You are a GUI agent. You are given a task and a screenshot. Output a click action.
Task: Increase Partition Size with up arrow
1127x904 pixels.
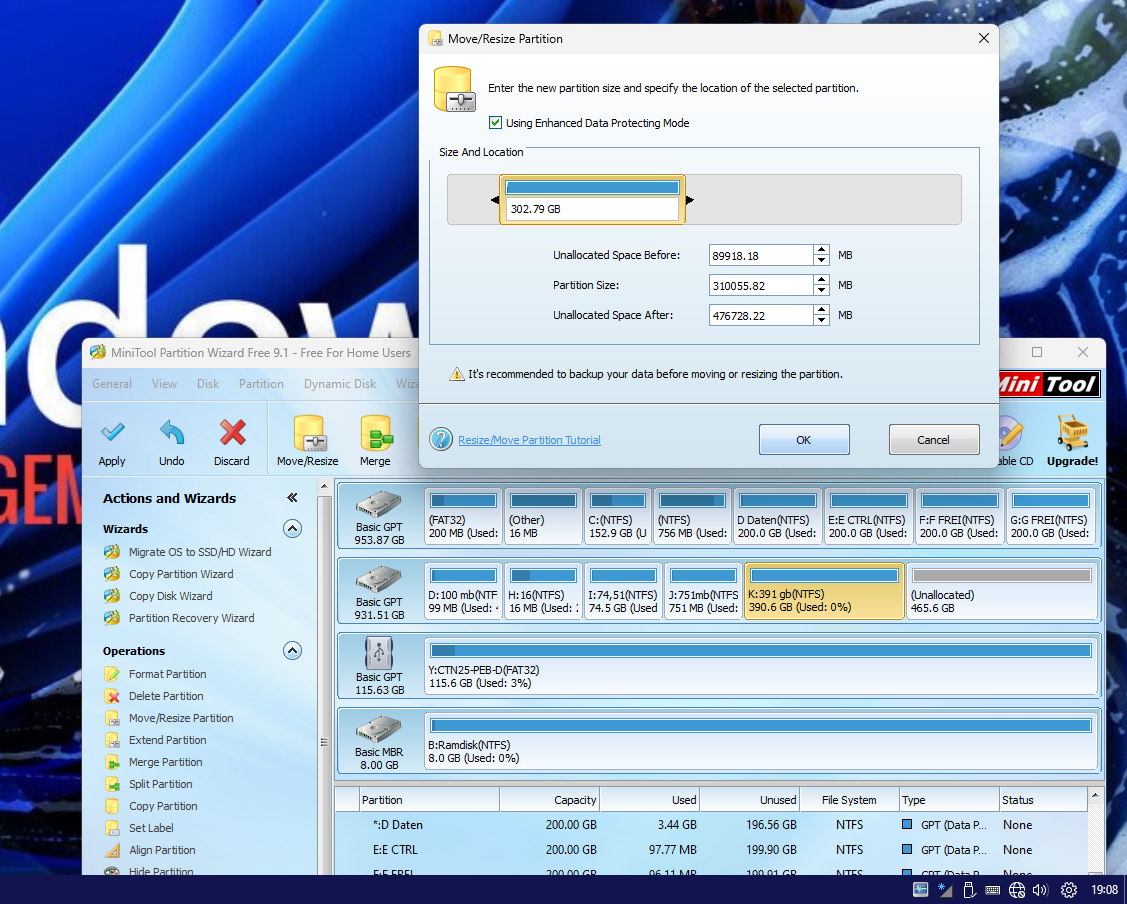(x=822, y=280)
